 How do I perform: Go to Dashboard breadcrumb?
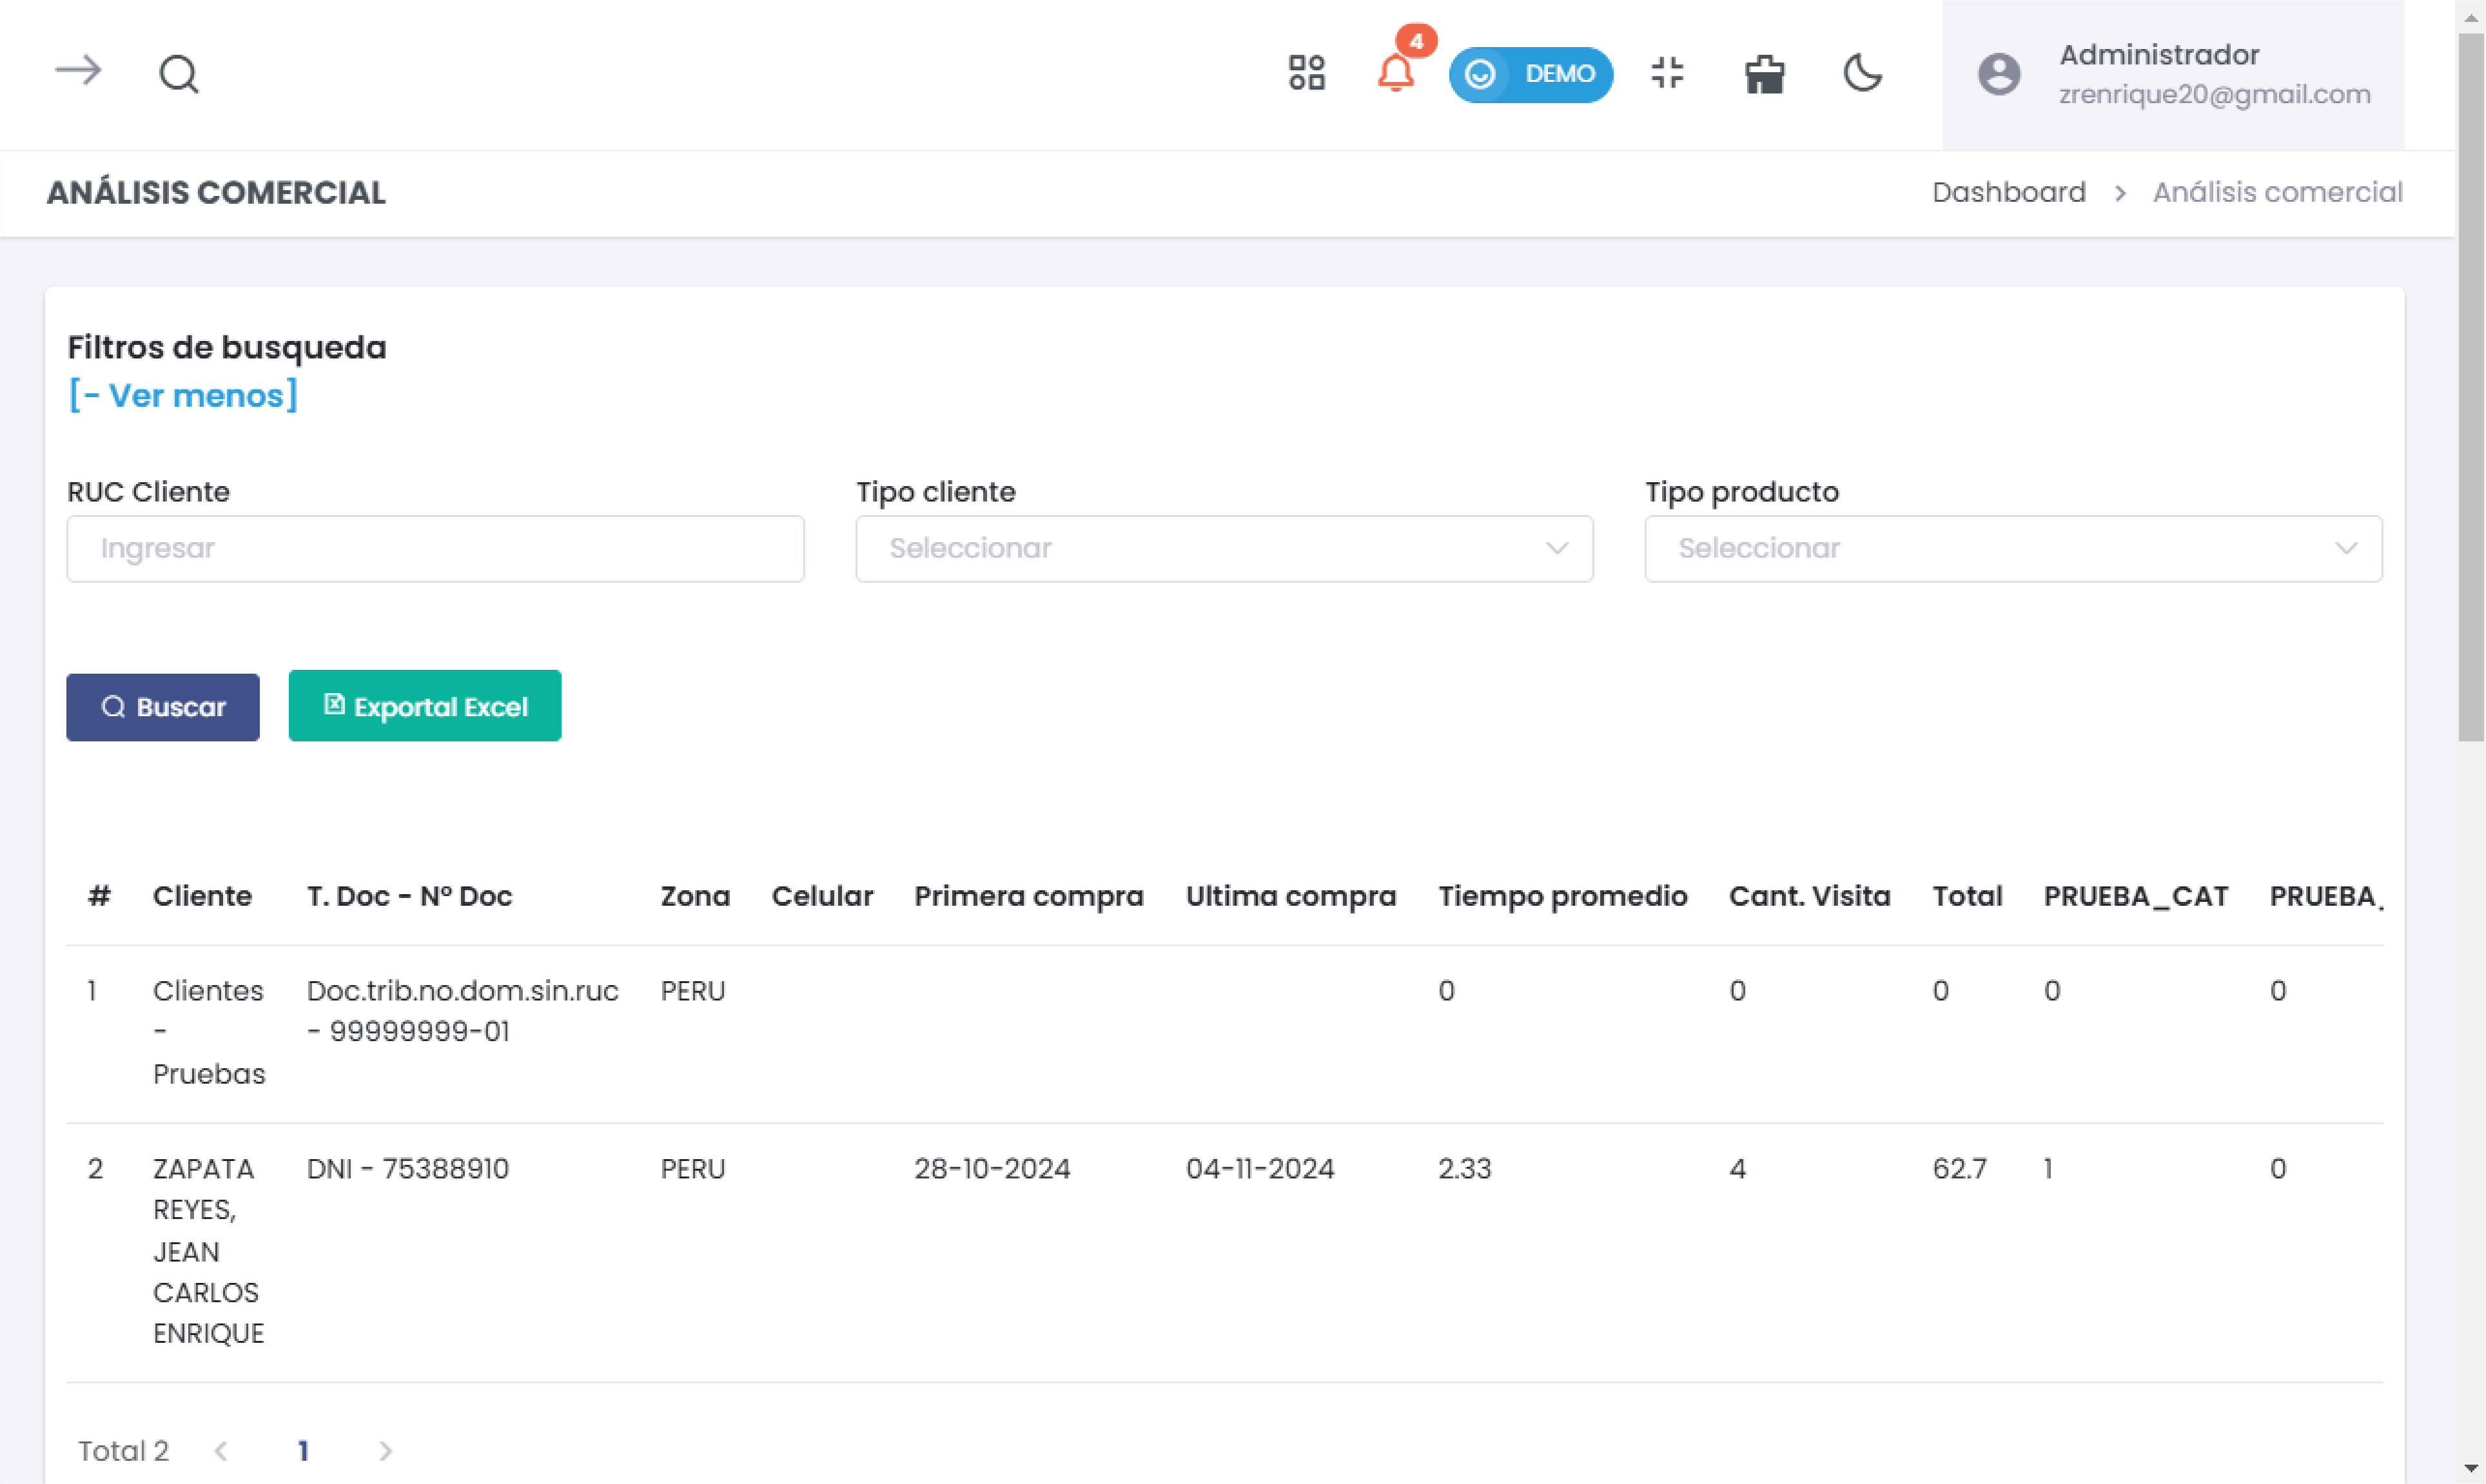point(2008,192)
